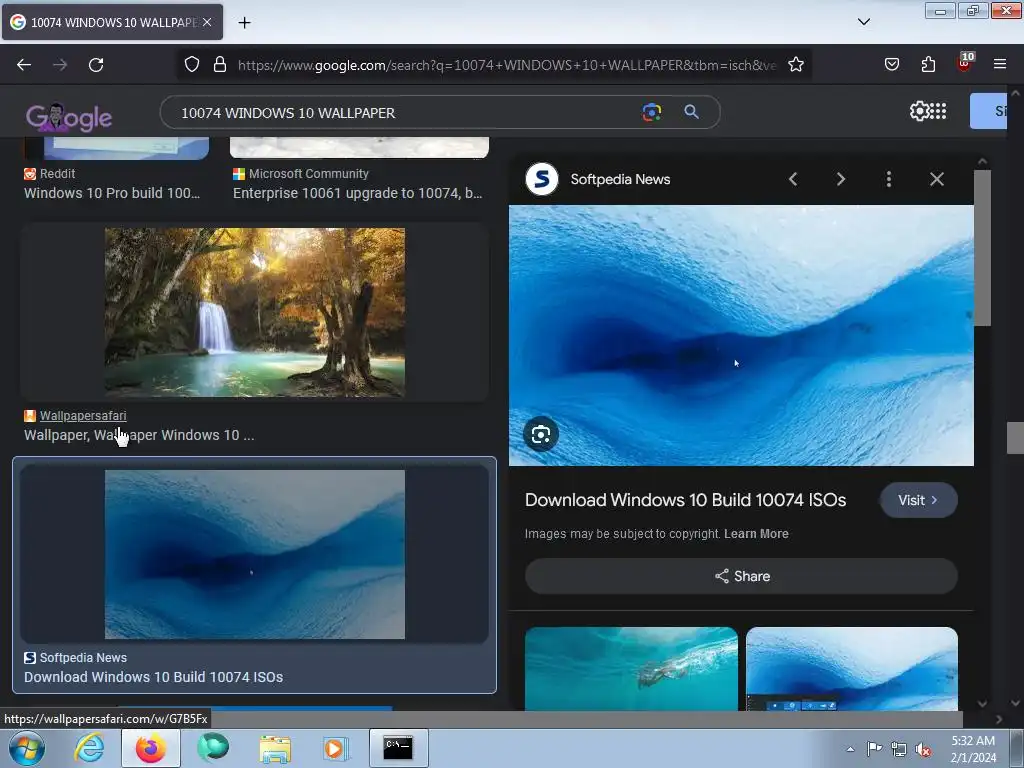
Task: List all tabs with the dropdown arrow
Action: tap(864, 22)
